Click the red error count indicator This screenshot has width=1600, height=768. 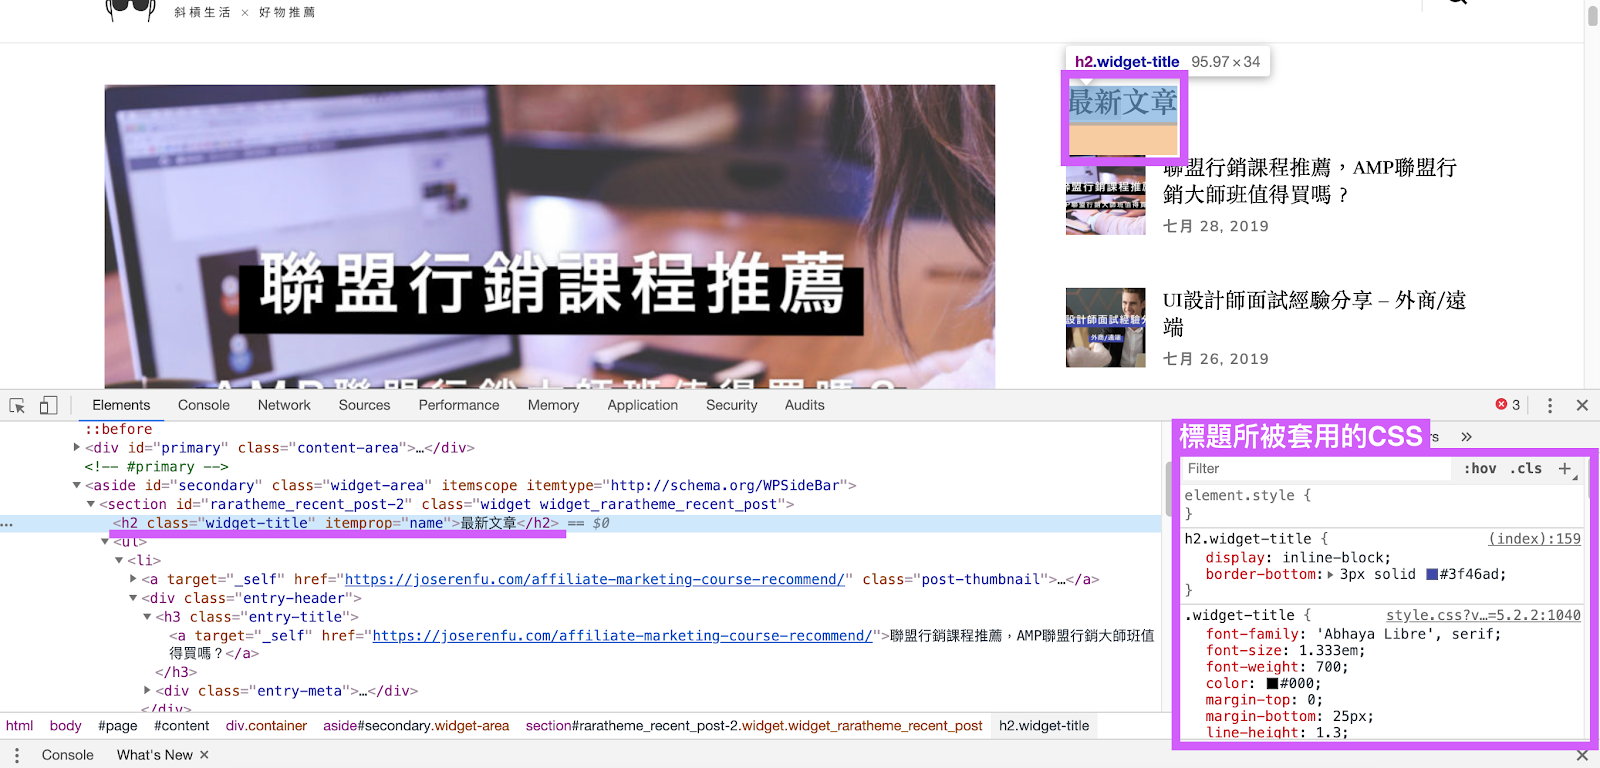1508,405
